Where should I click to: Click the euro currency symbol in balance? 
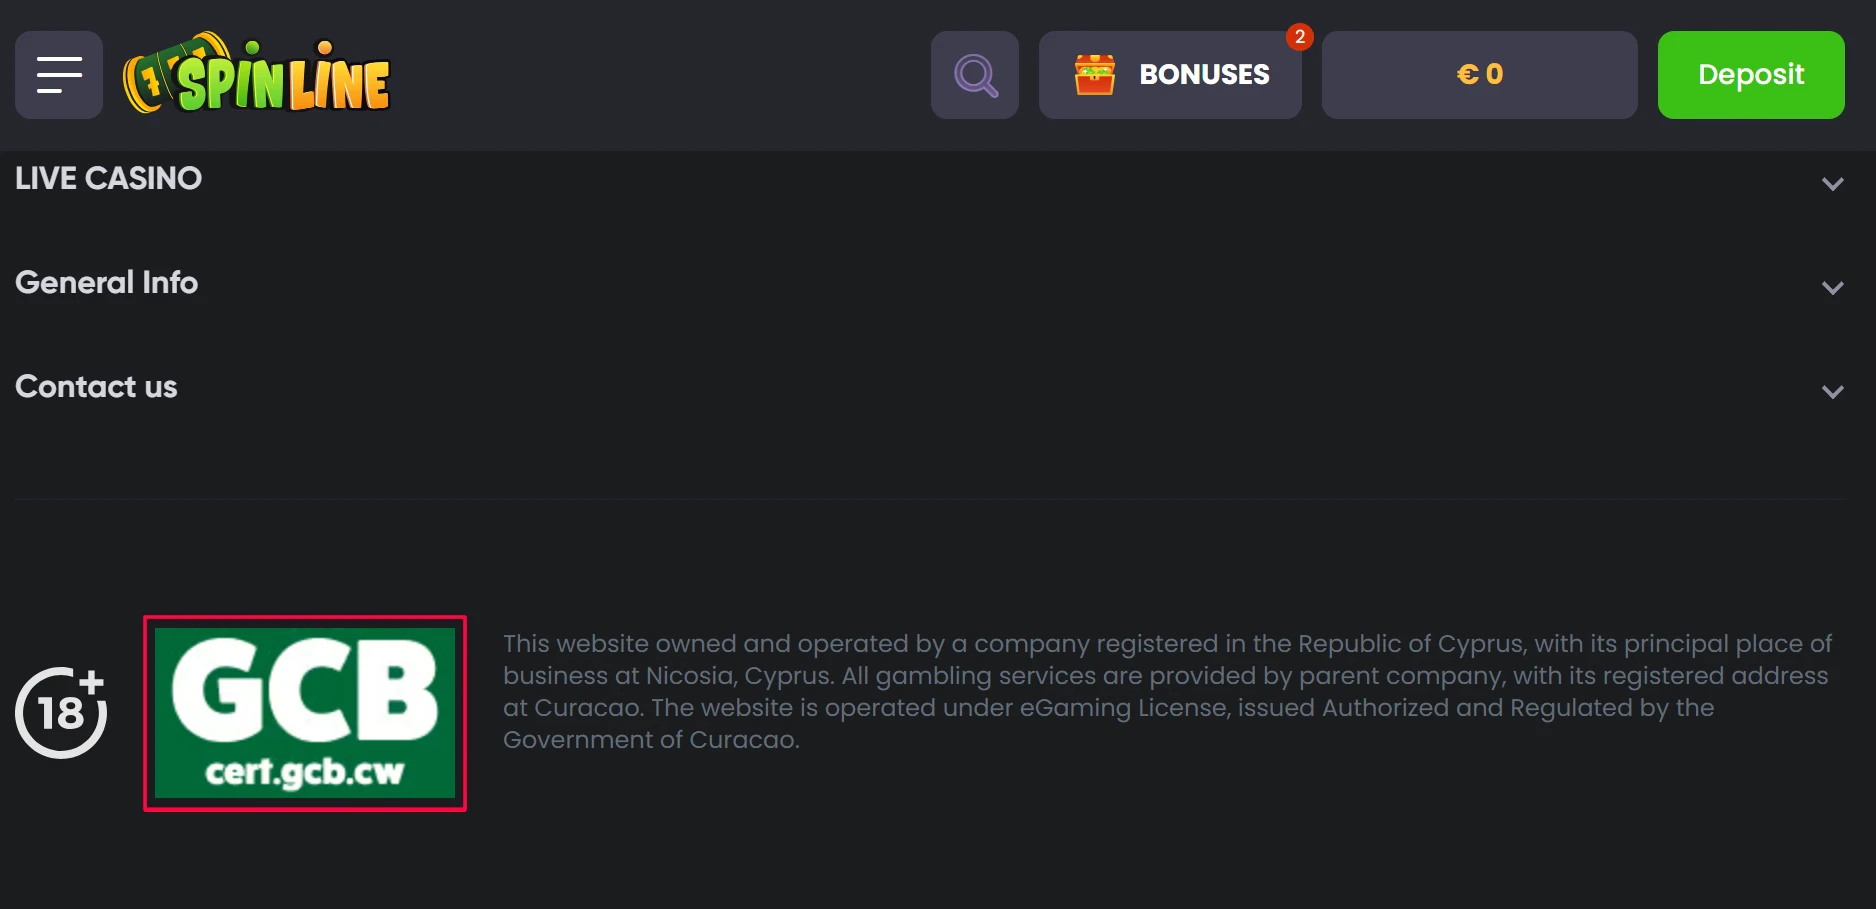coord(1467,74)
